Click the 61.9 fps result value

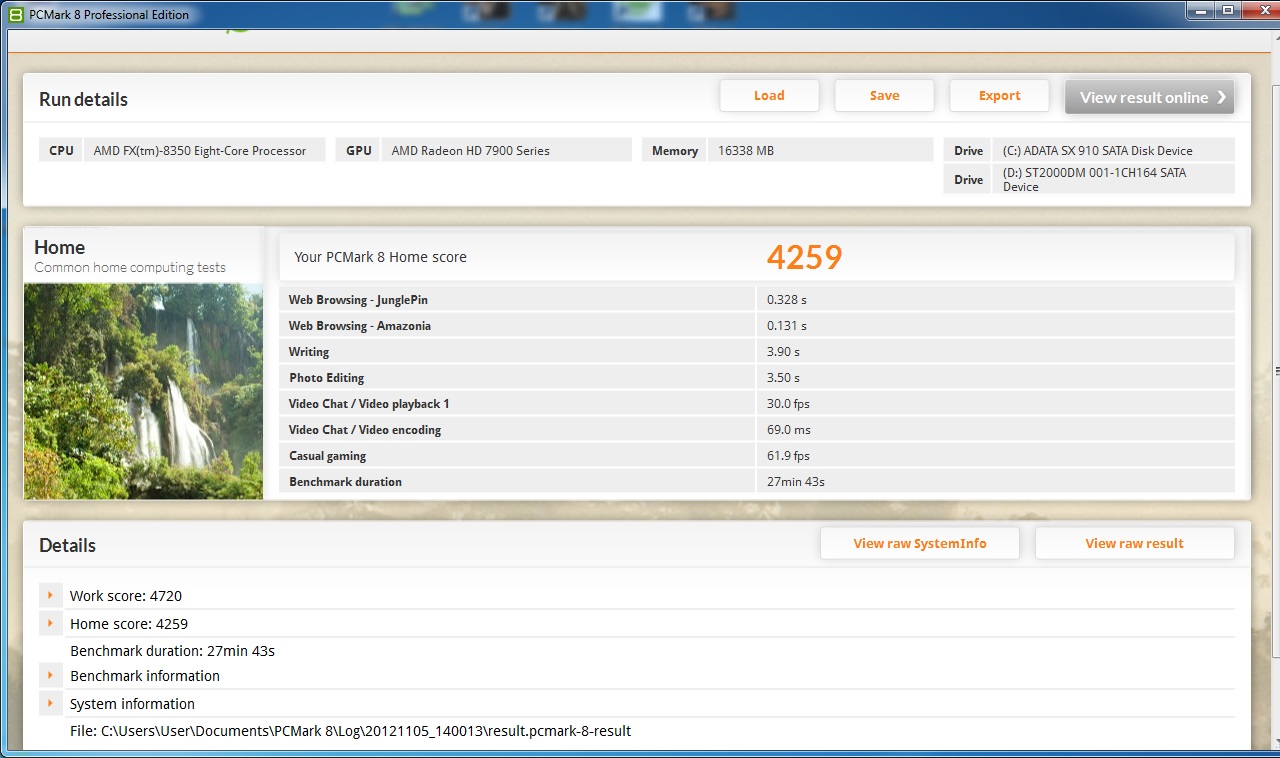click(x=788, y=456)
